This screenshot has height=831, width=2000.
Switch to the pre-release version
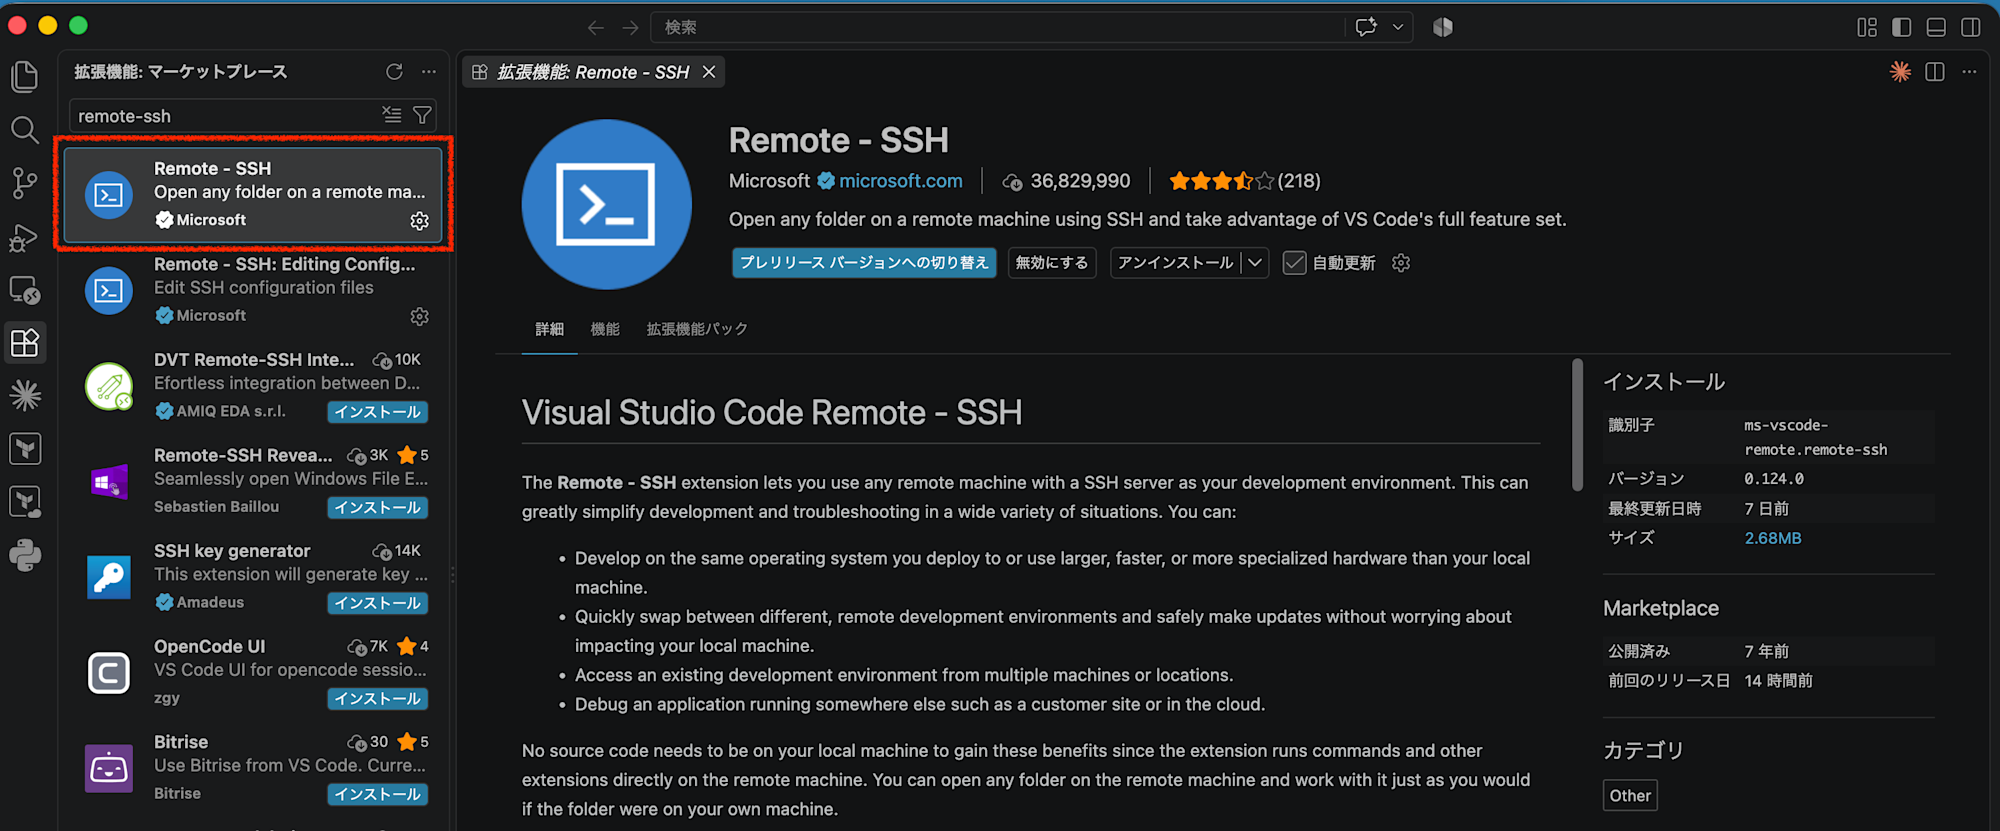coord(864,263)
